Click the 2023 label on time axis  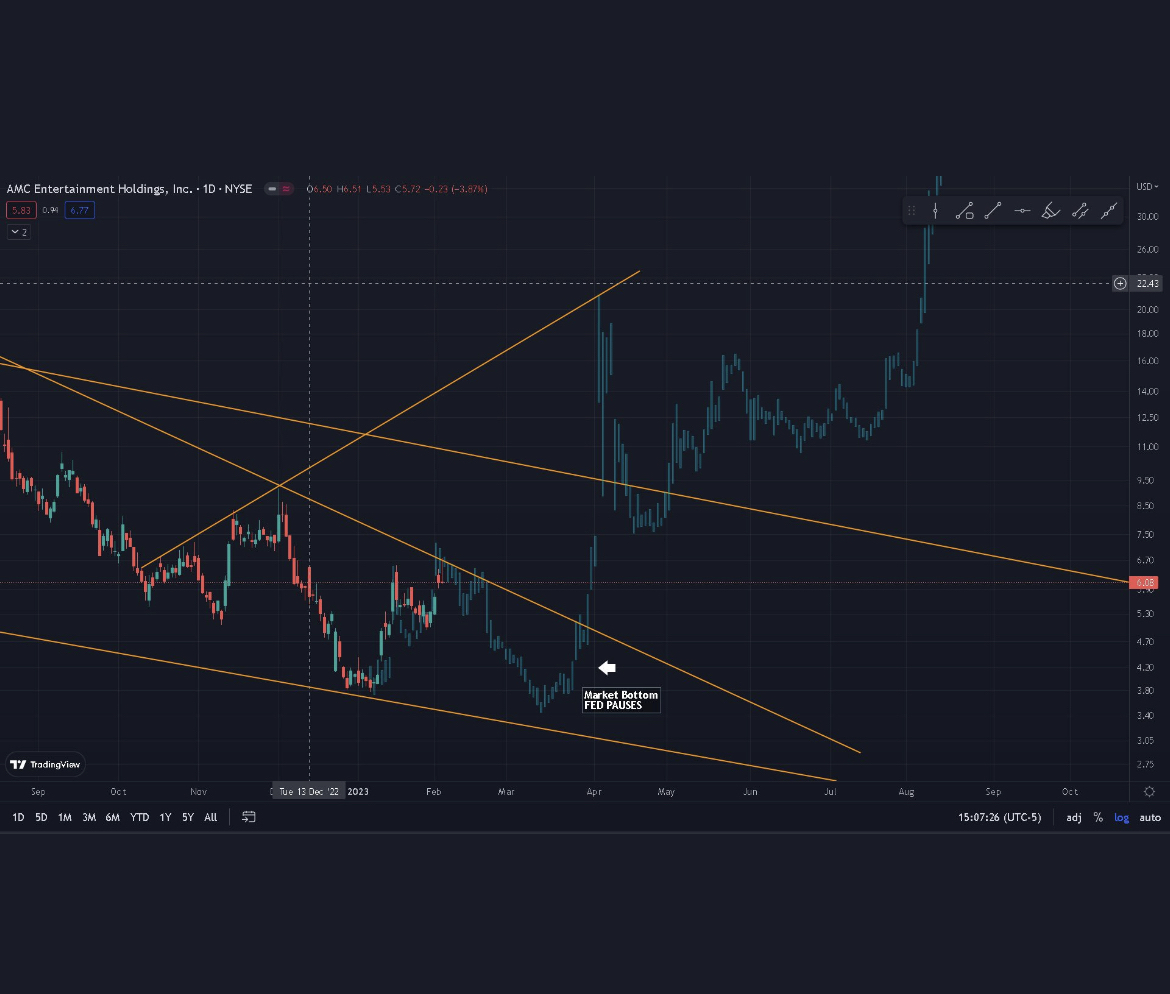click(358, 792)
